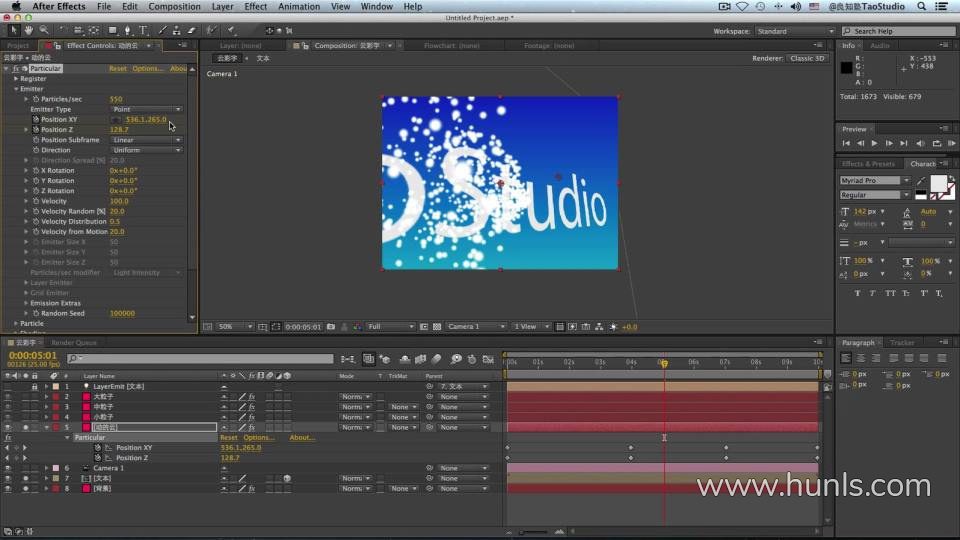Select the Zoom magnifier tool
This screenshot has height=540, width=960.
pos(43,30)
